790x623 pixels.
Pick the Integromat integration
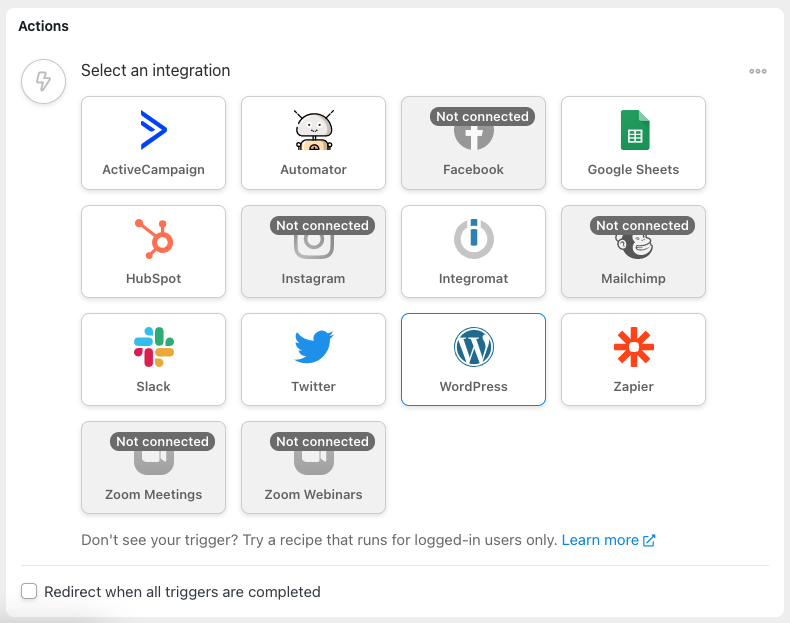coord(473,251)
